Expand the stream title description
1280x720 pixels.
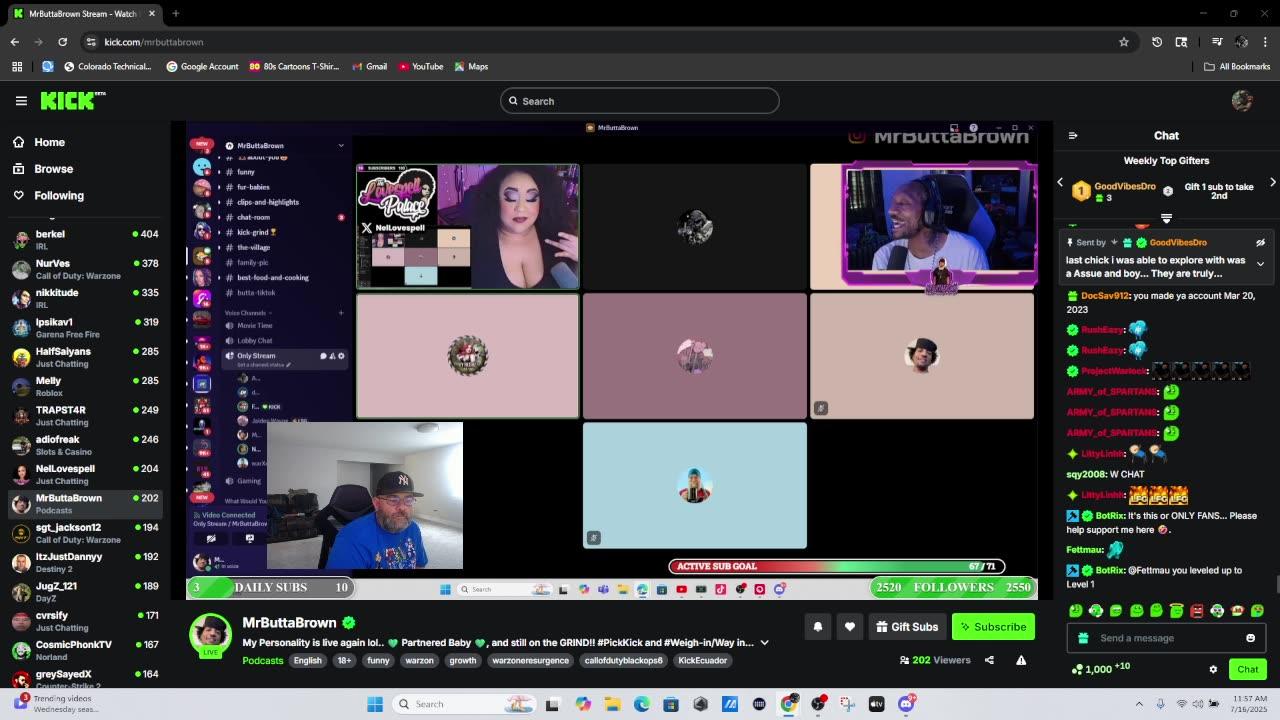coord(764,643)
